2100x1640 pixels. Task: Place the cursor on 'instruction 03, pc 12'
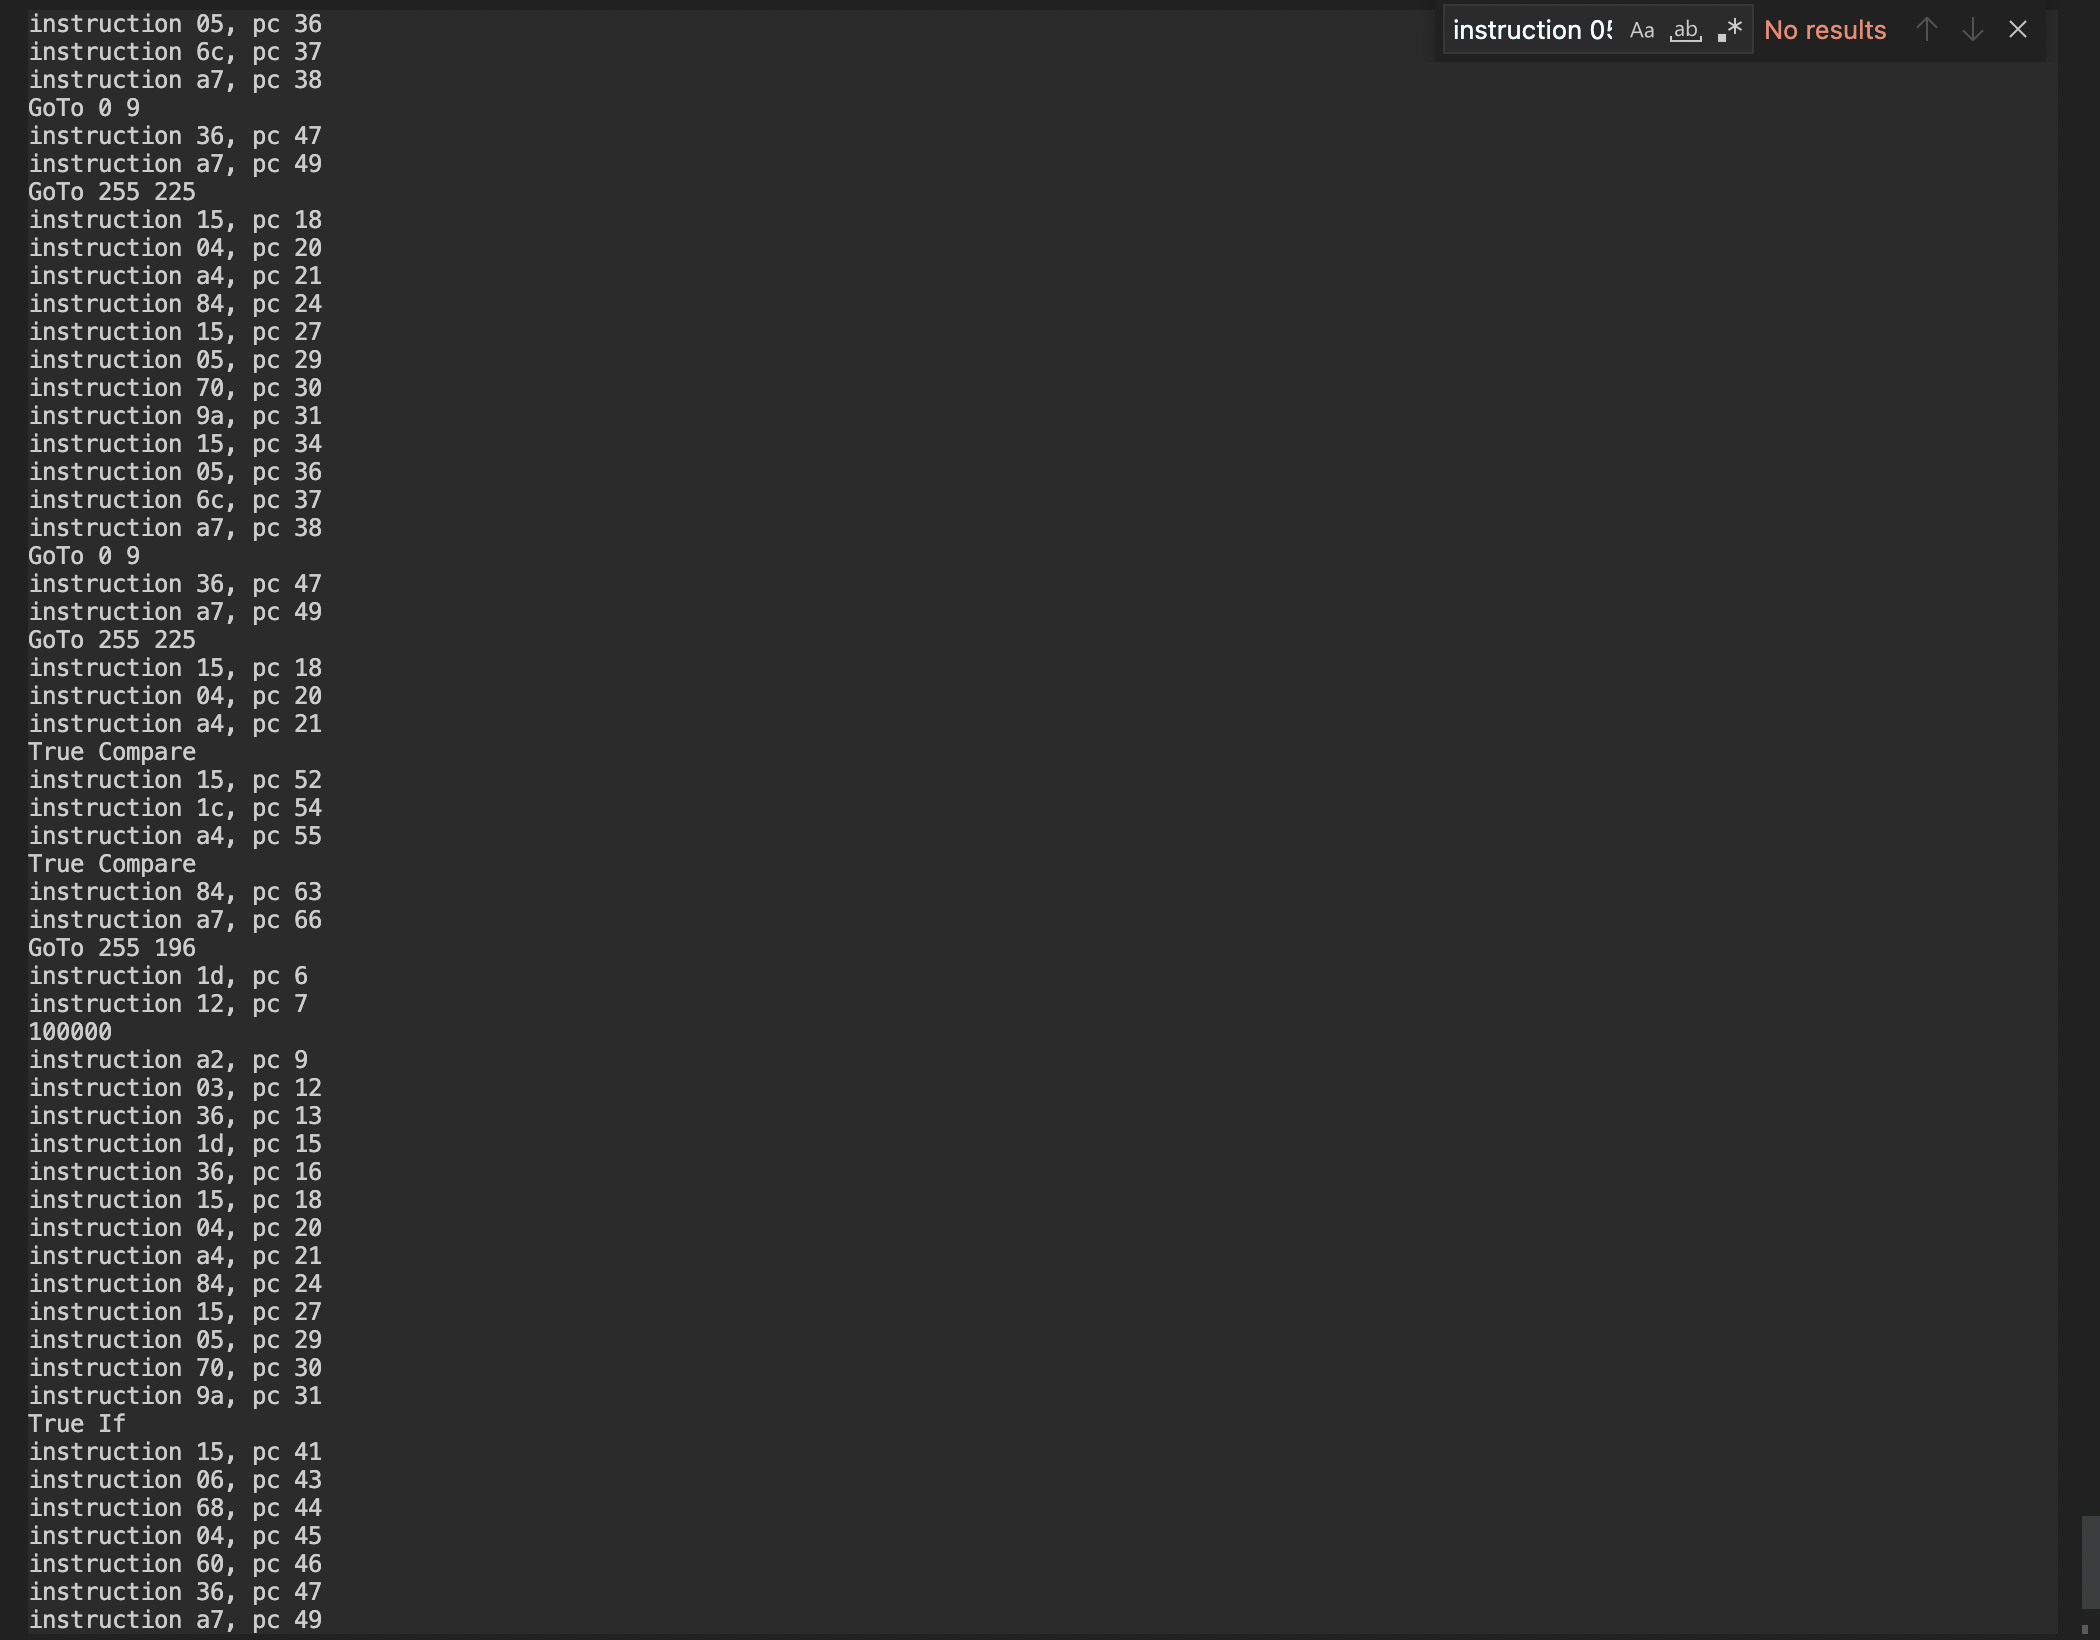pyautogui.click(x=175, y=1088)
